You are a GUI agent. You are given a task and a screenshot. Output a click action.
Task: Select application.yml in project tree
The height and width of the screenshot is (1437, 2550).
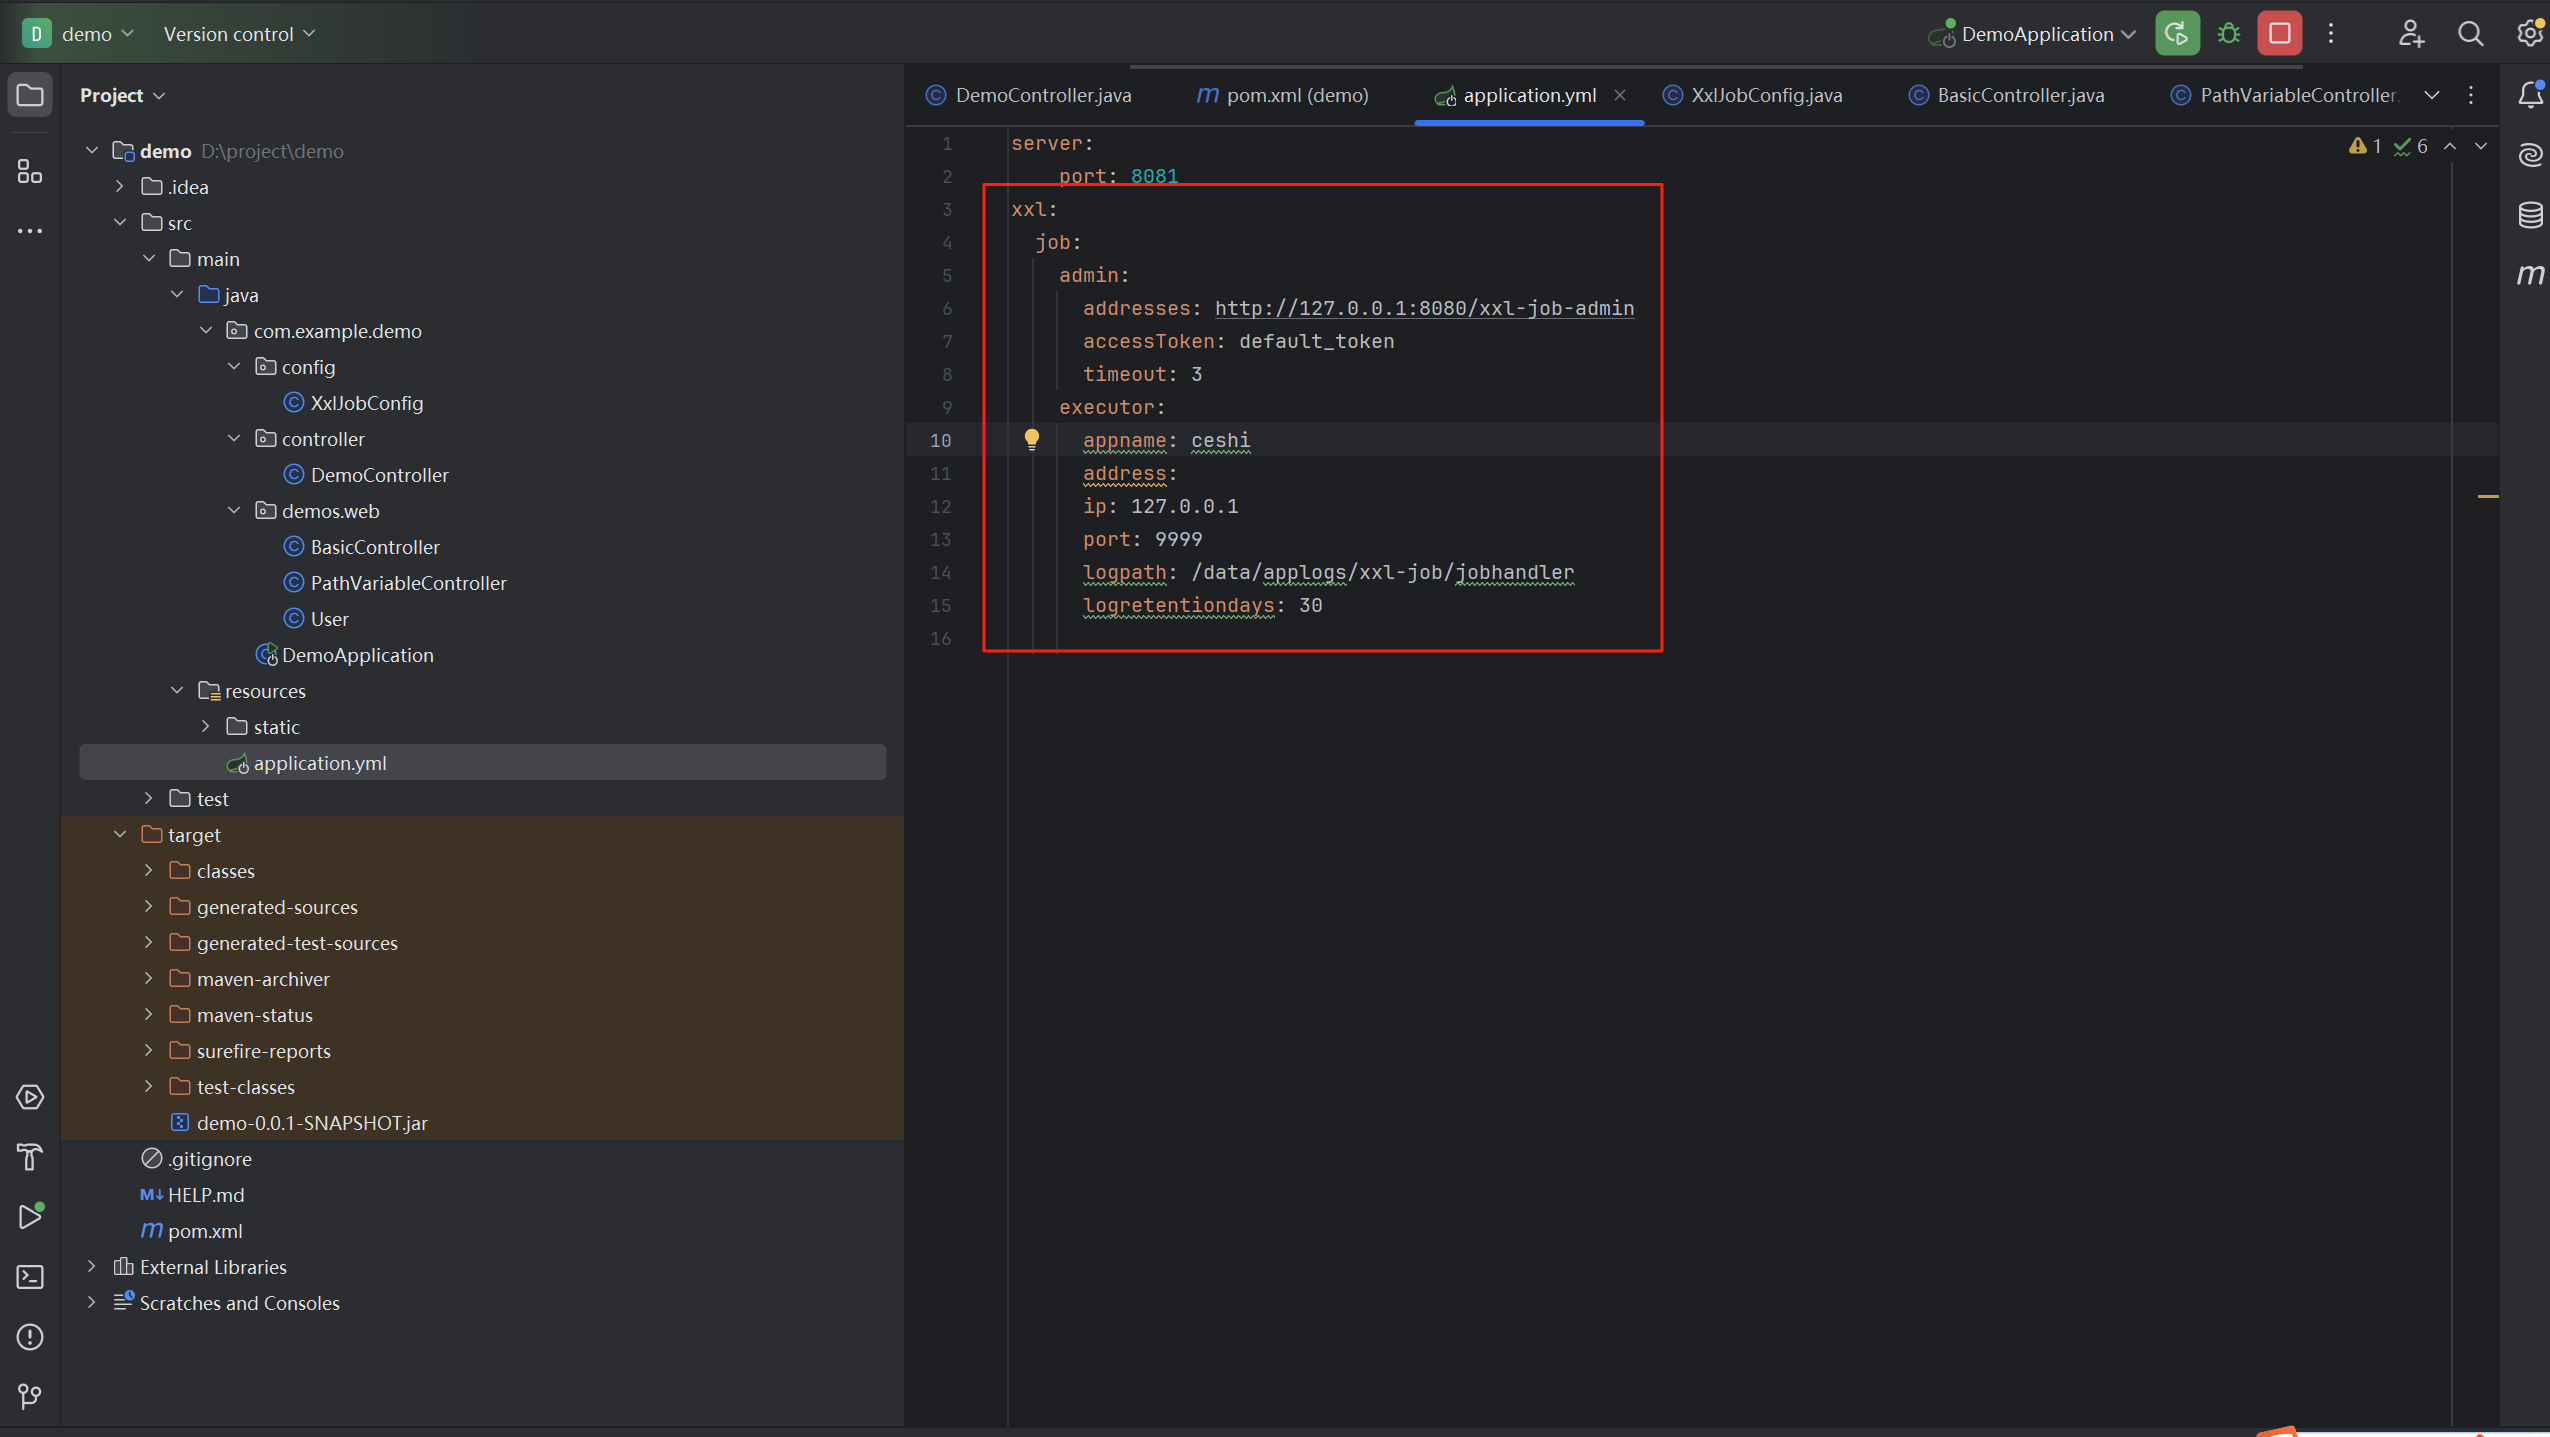click(482, 763)
